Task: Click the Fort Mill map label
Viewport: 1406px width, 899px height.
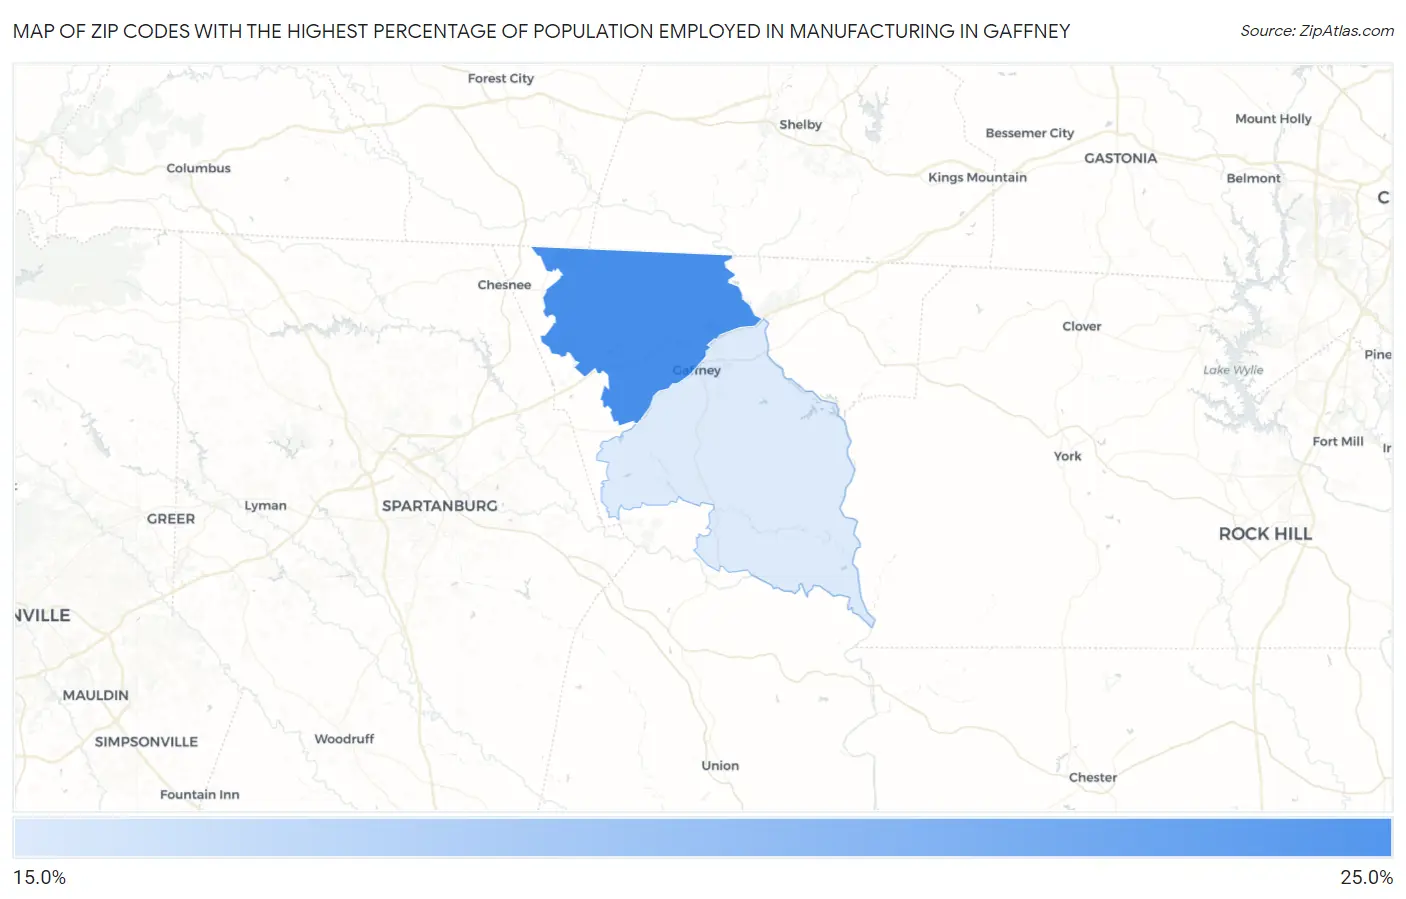Action: (x=1337, y=441)
